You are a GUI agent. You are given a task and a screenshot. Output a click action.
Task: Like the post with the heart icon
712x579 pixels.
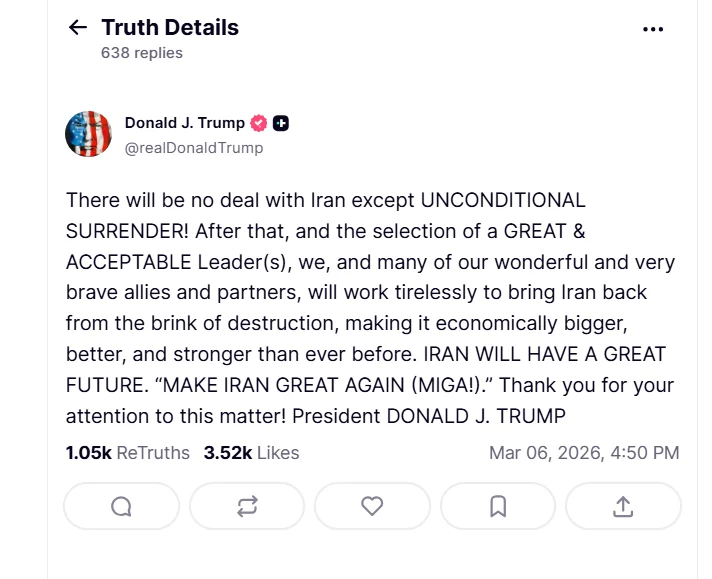(x=372, y=506)
